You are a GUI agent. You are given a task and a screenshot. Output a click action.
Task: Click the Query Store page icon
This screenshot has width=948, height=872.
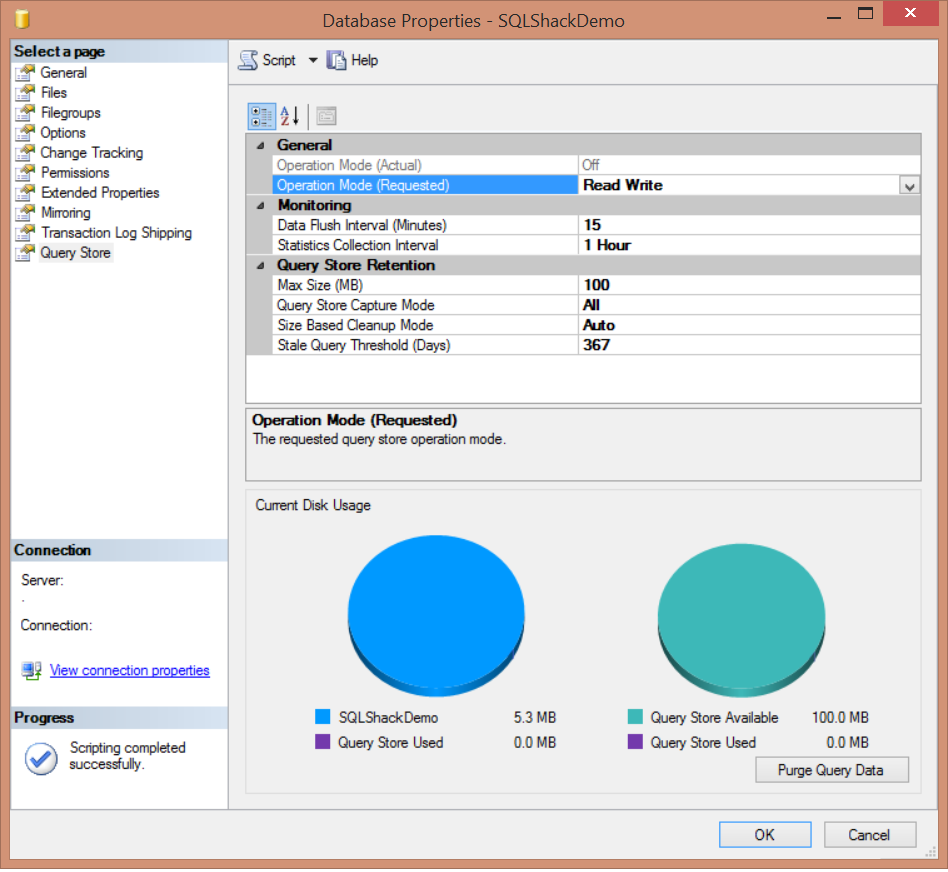point(25,252)
